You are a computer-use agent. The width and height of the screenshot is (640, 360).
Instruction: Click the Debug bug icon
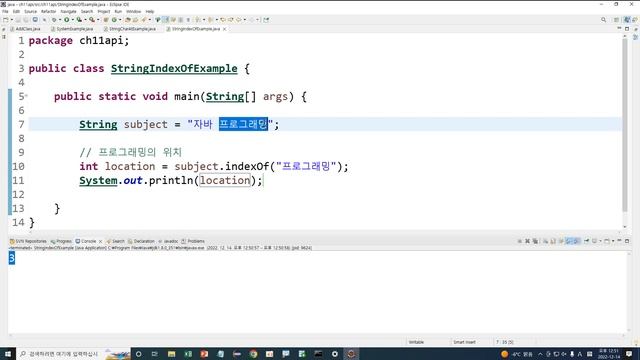[54, 20]
